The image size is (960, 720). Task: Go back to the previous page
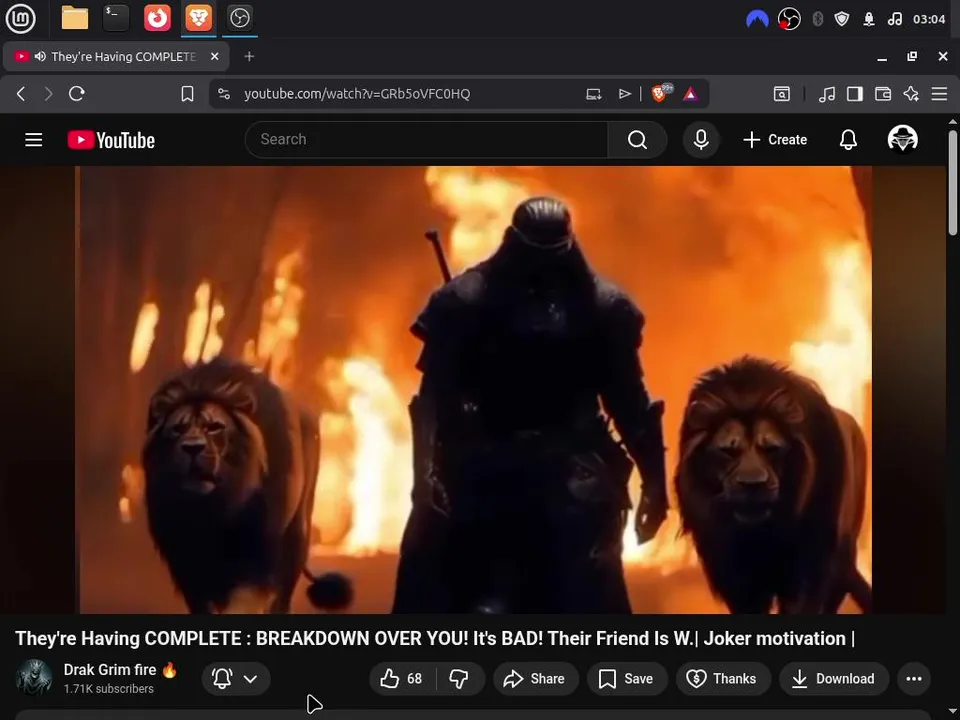(21, 94)
